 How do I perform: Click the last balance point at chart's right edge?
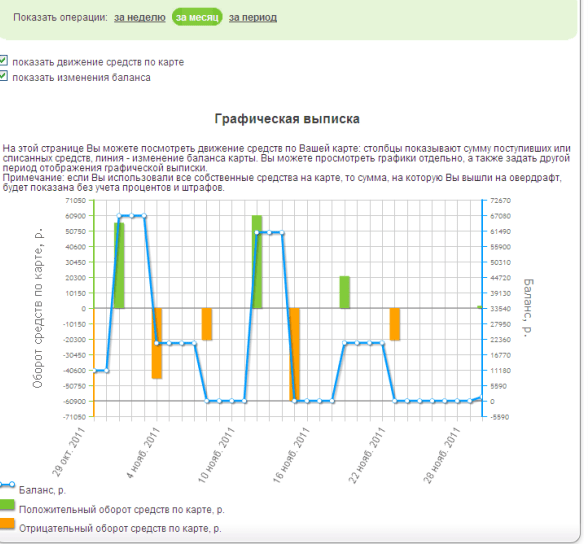click(482, 397)
